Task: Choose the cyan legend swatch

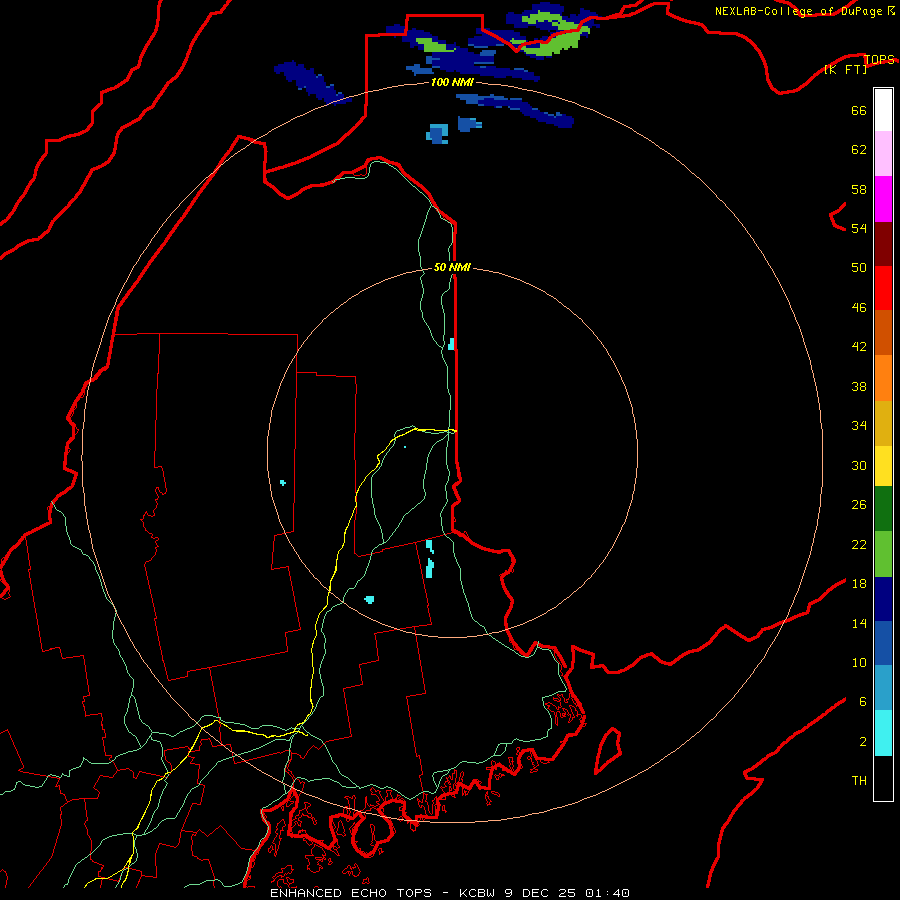Action: [x=883, y=733]
